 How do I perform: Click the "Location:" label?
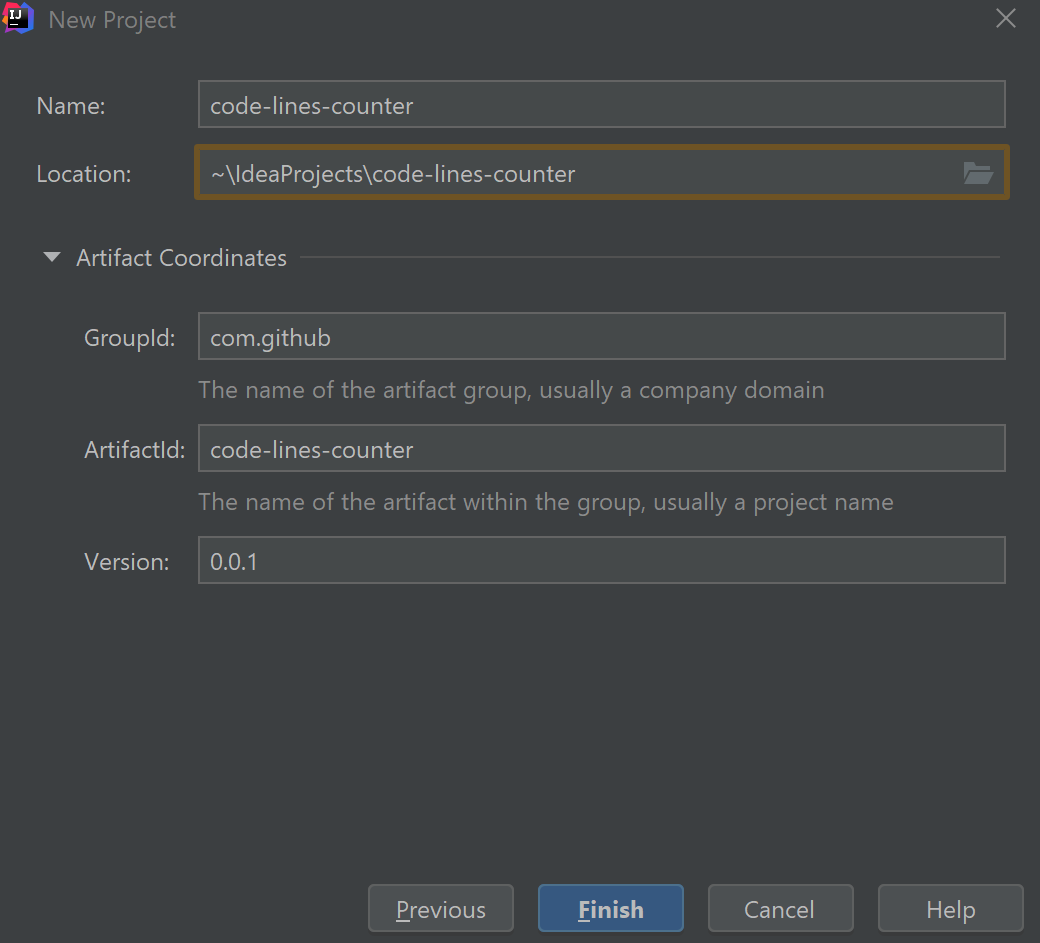(x=84, y=174)
